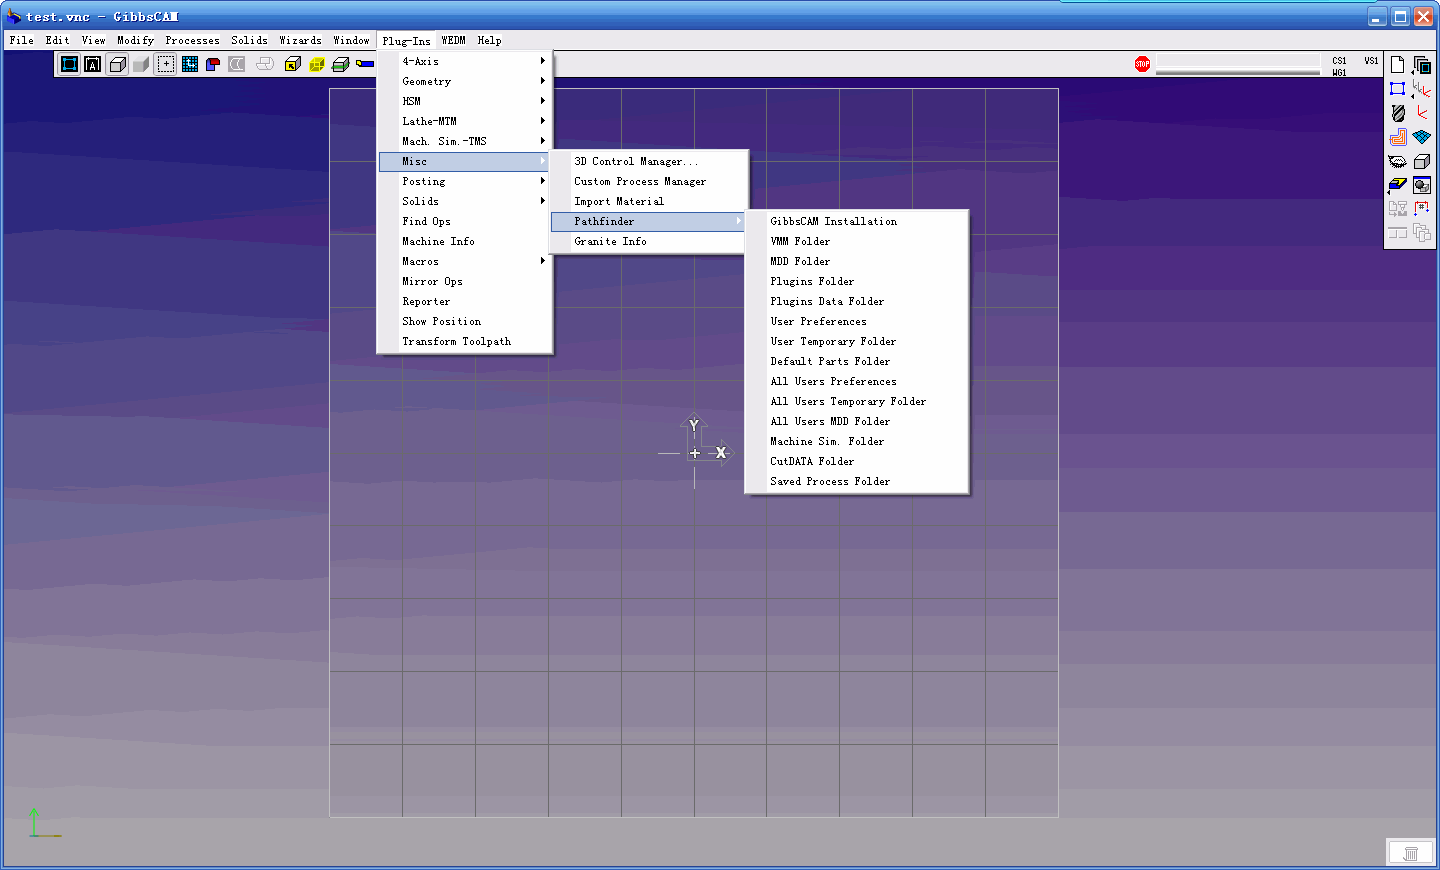The image size is (1440, 870).
Task: Open the View menu
Action: [93, 40]
